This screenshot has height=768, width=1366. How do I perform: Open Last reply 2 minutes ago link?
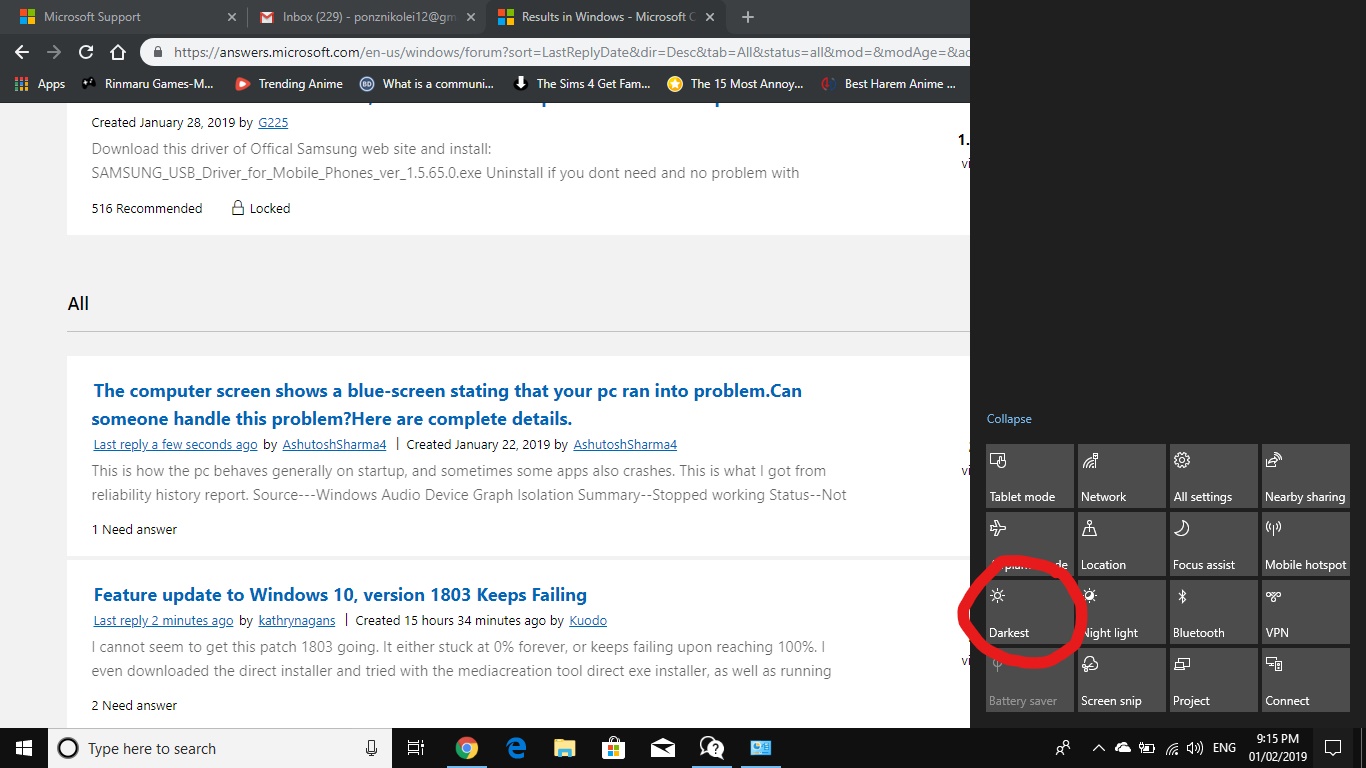(x=163, y=620)
